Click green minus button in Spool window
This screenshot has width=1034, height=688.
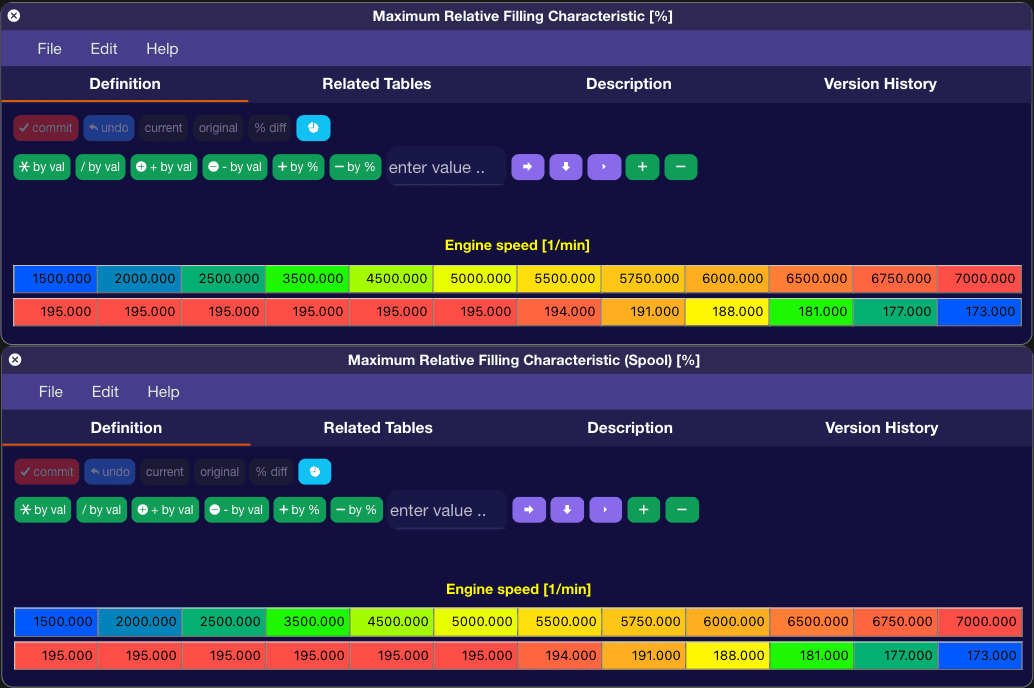tap(683, 510)
